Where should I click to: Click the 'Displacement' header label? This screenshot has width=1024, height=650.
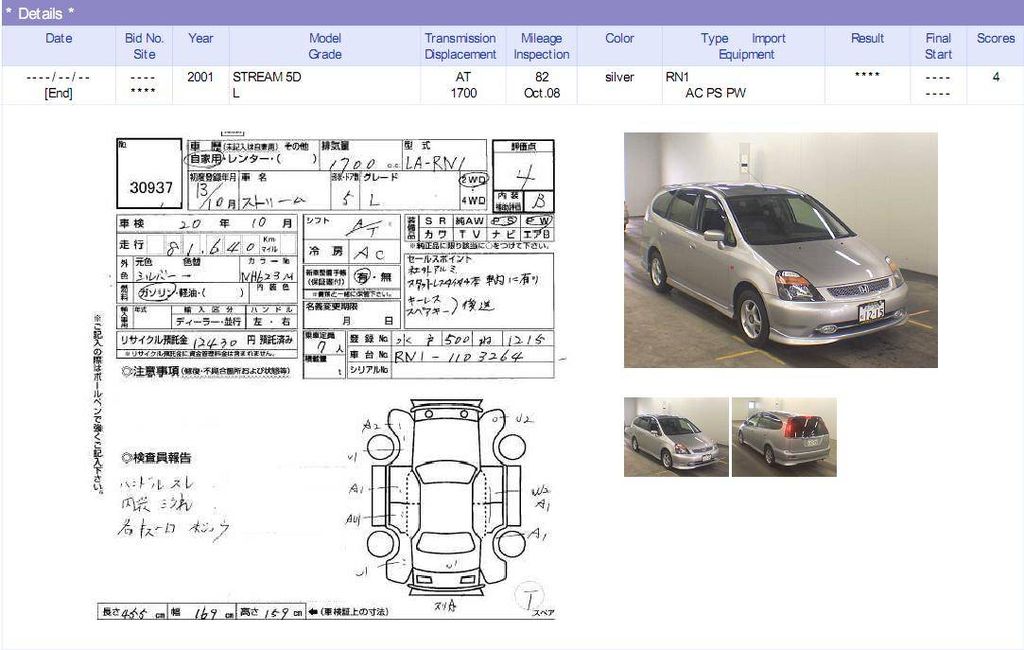click(x=460, y=54)
